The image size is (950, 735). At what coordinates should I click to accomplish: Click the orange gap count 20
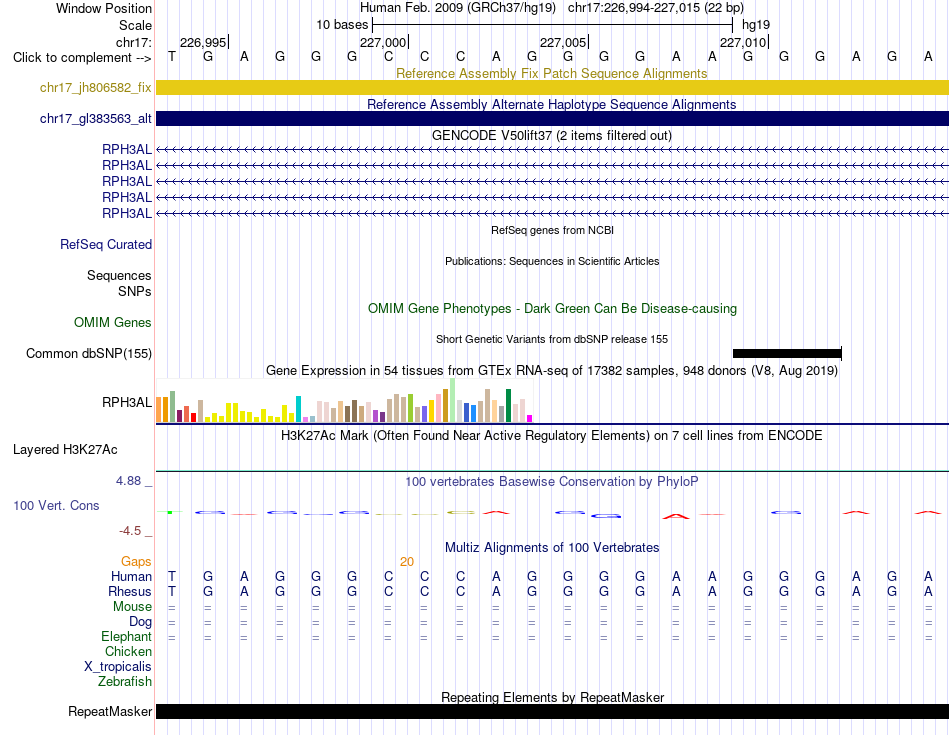407,562
